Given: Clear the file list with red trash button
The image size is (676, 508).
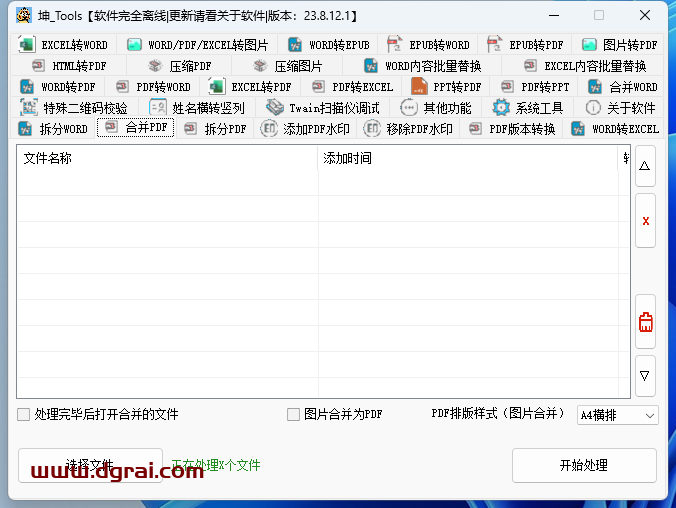Looking at the screenshot, I should pyautogui.click(x=645, y=322).
